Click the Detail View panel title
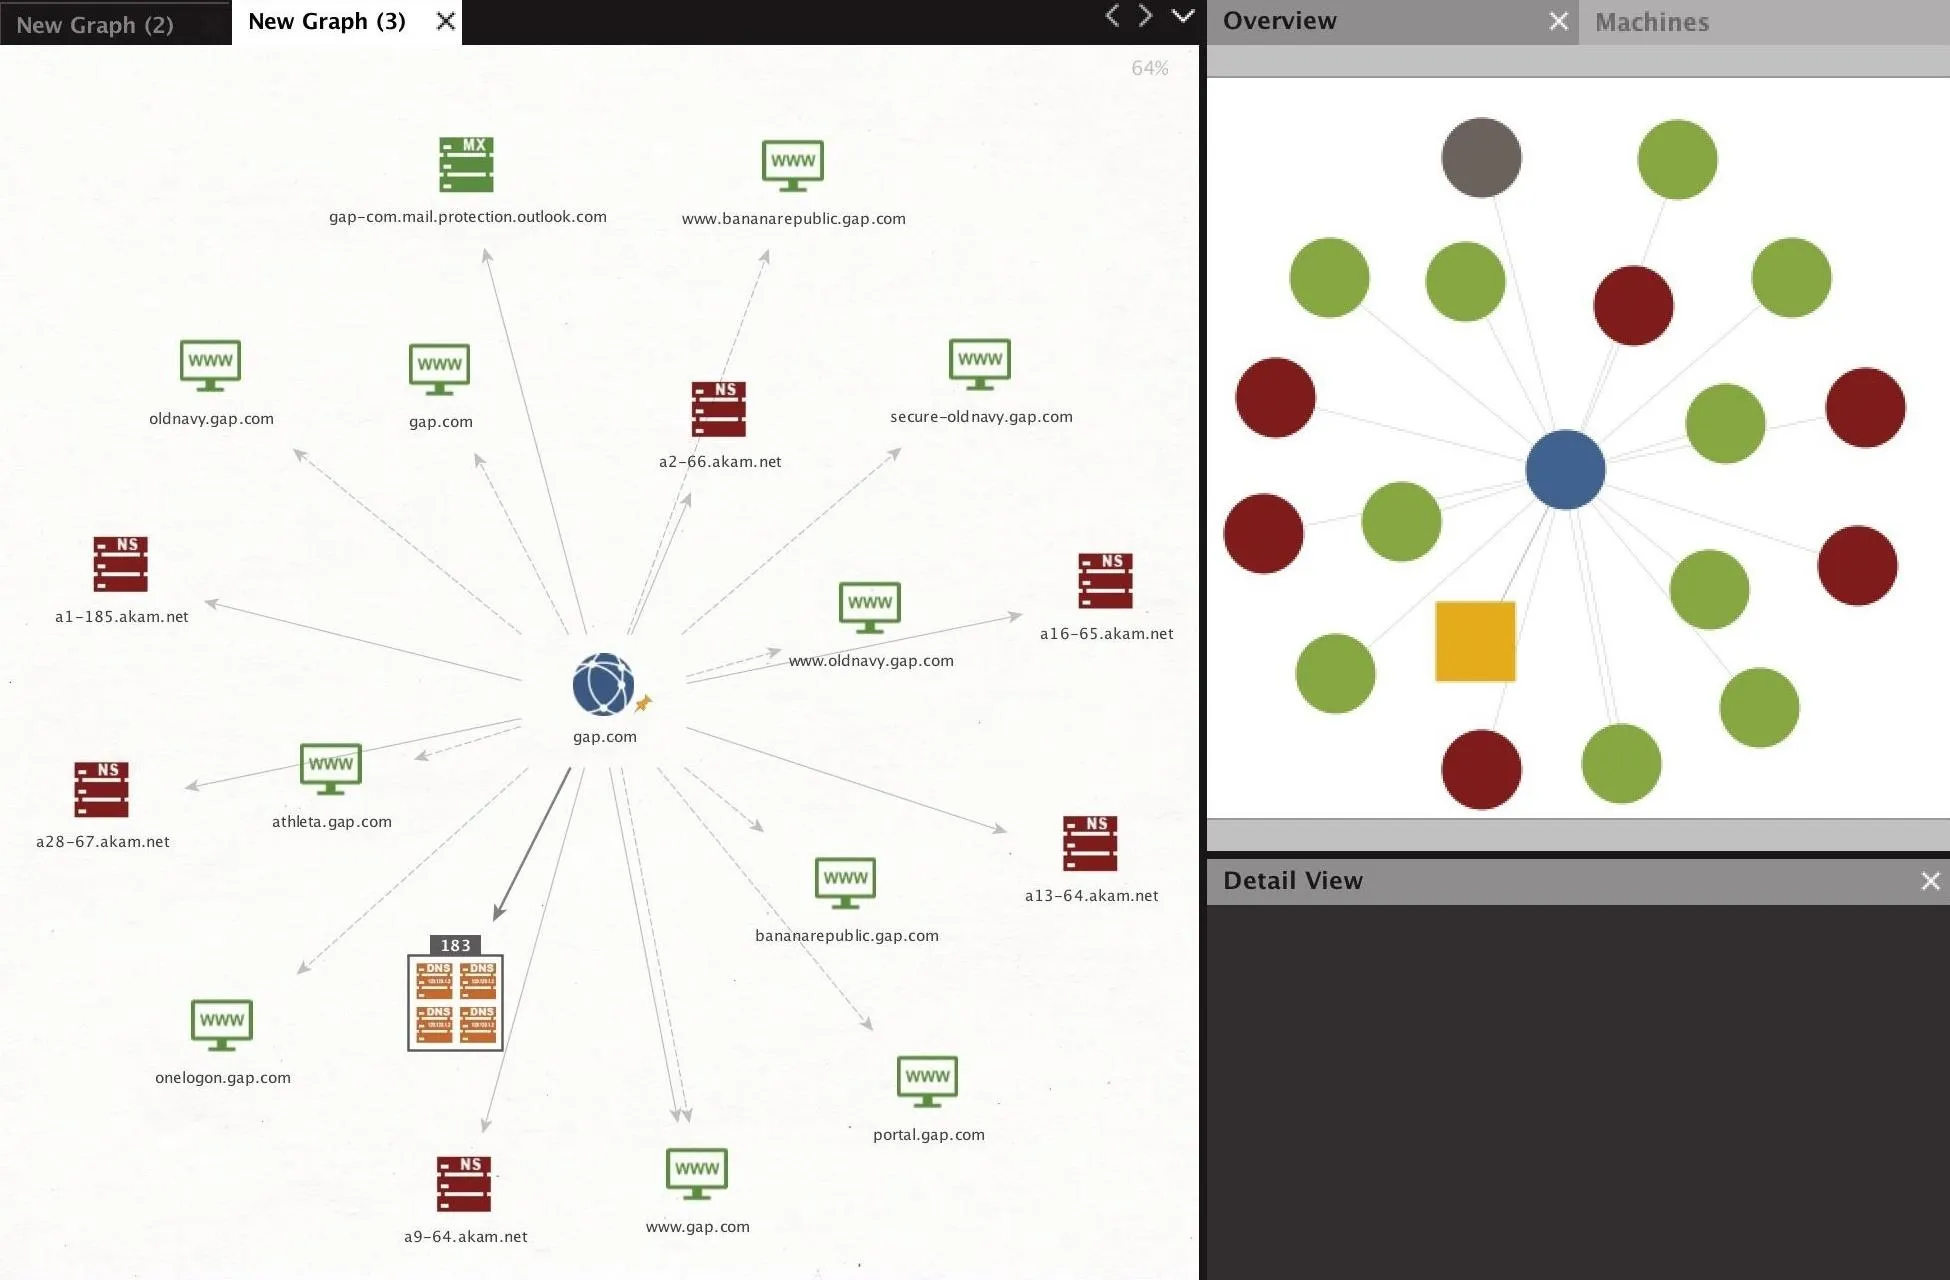1950x1280 pixels. (x=1292, y=881)
